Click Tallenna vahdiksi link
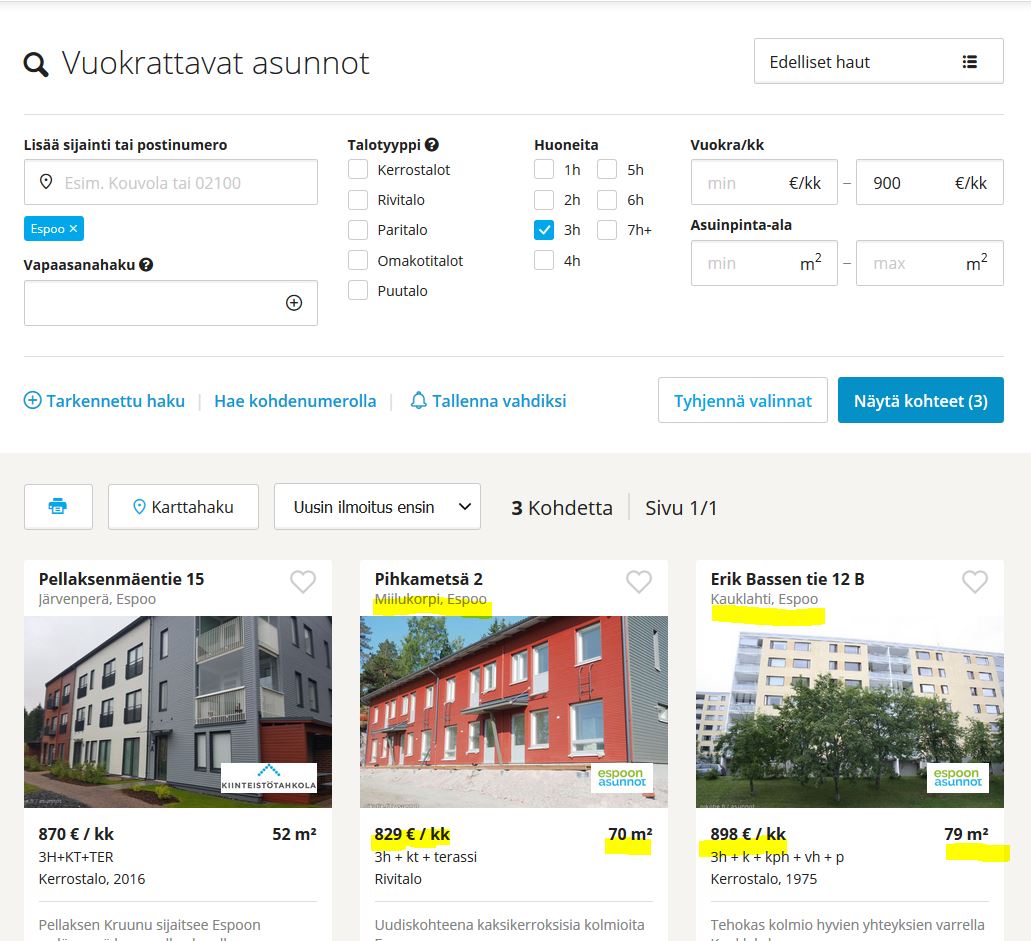This screenshot has height=941, width=1031. [x=488, y=401]
